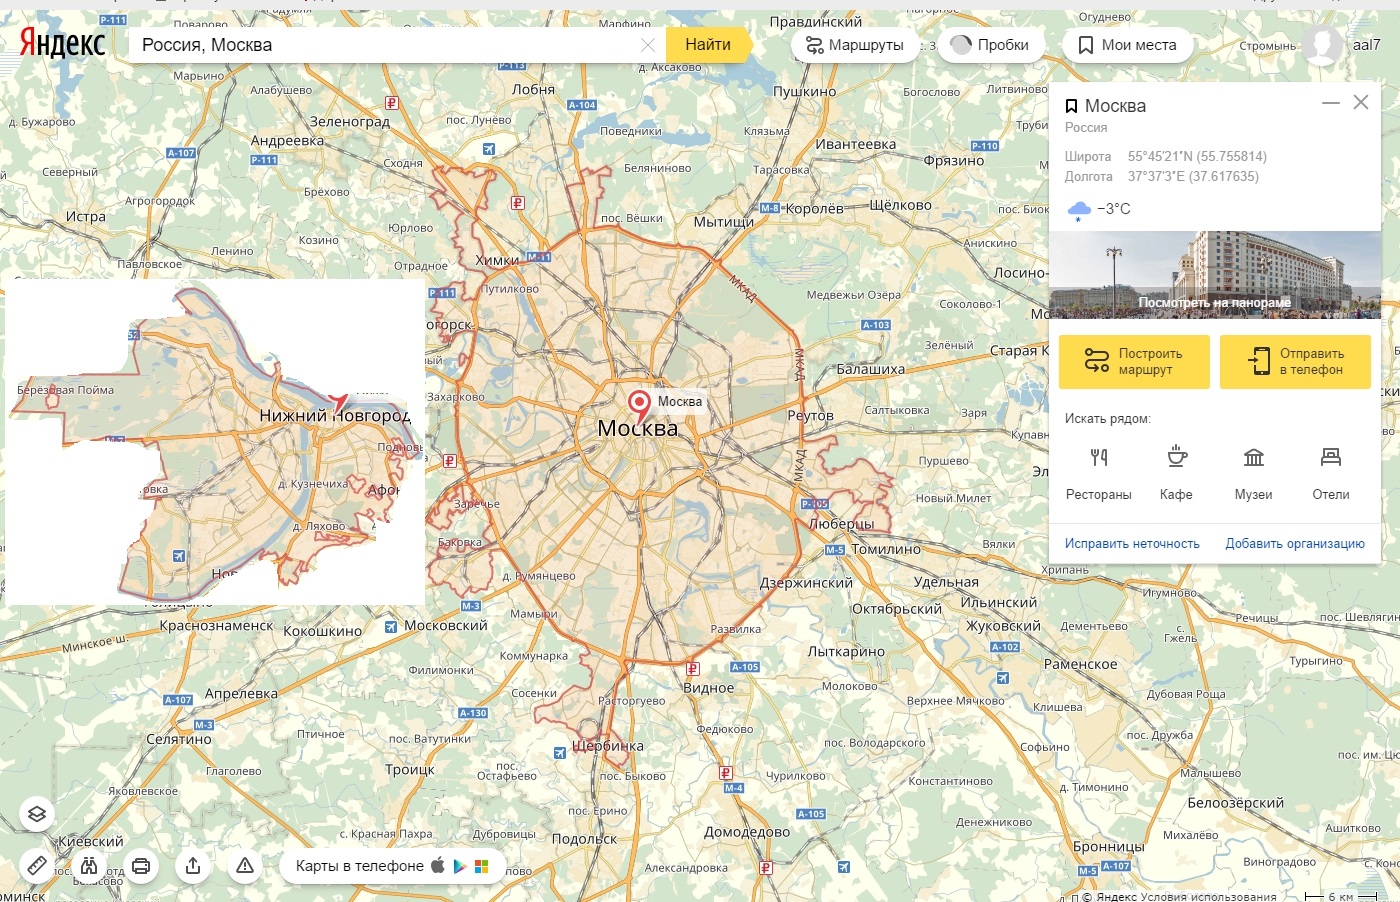Viewport: 1400px width, 902px height.
Task: Search nearby Музеи
Action: click(x=1254, y=474)
